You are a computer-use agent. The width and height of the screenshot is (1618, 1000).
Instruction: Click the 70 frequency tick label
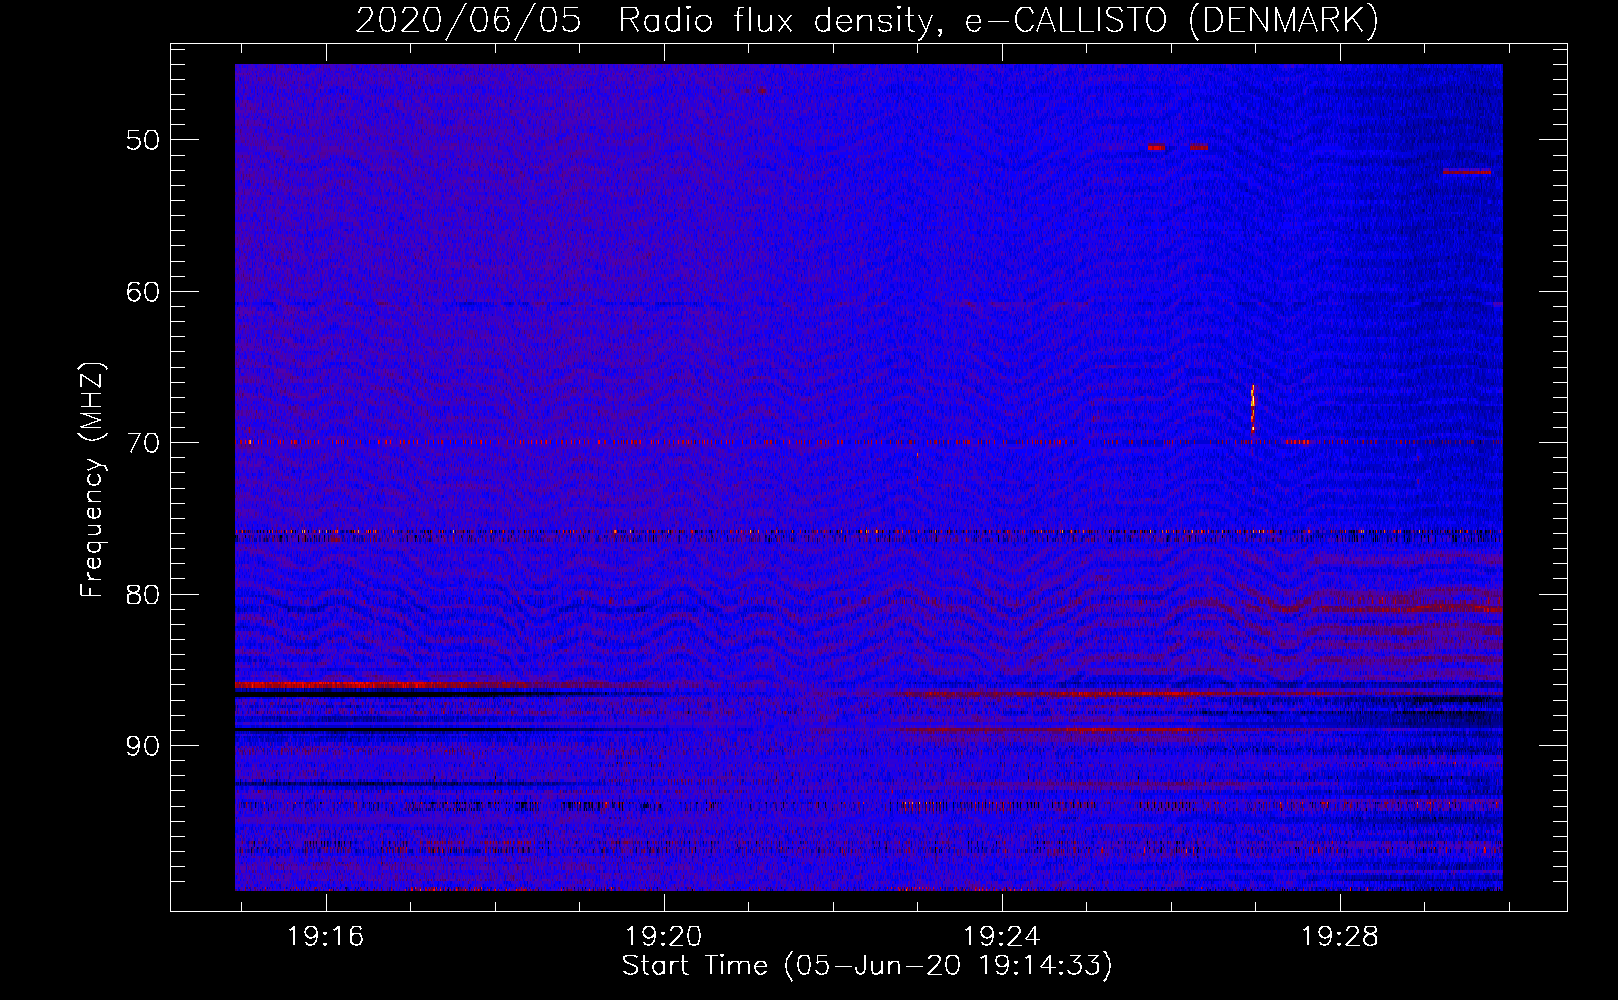(x=143, y=443)
